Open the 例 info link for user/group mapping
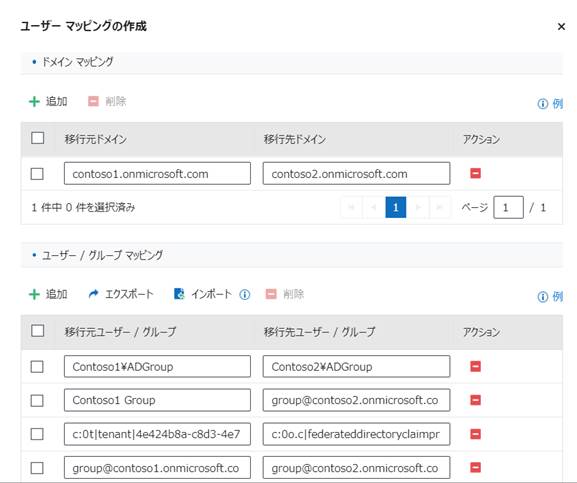The width and height of the screenshot is (577, 483). (550, 296)
